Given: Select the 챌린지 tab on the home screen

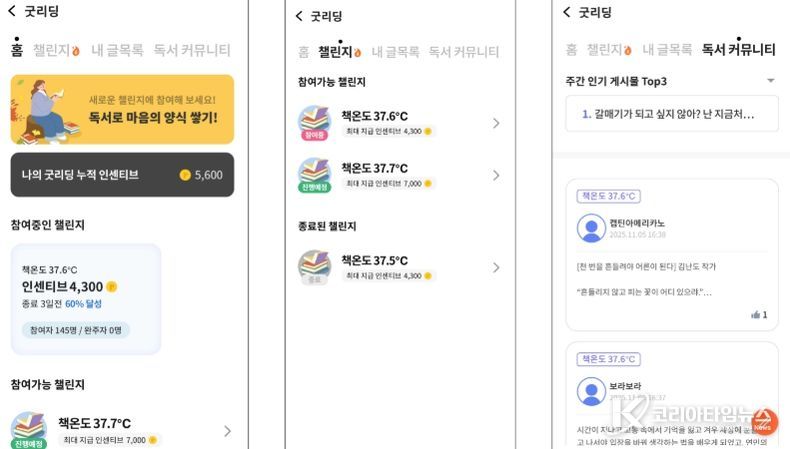Looking at the screenshot, I should click(56, 49).
